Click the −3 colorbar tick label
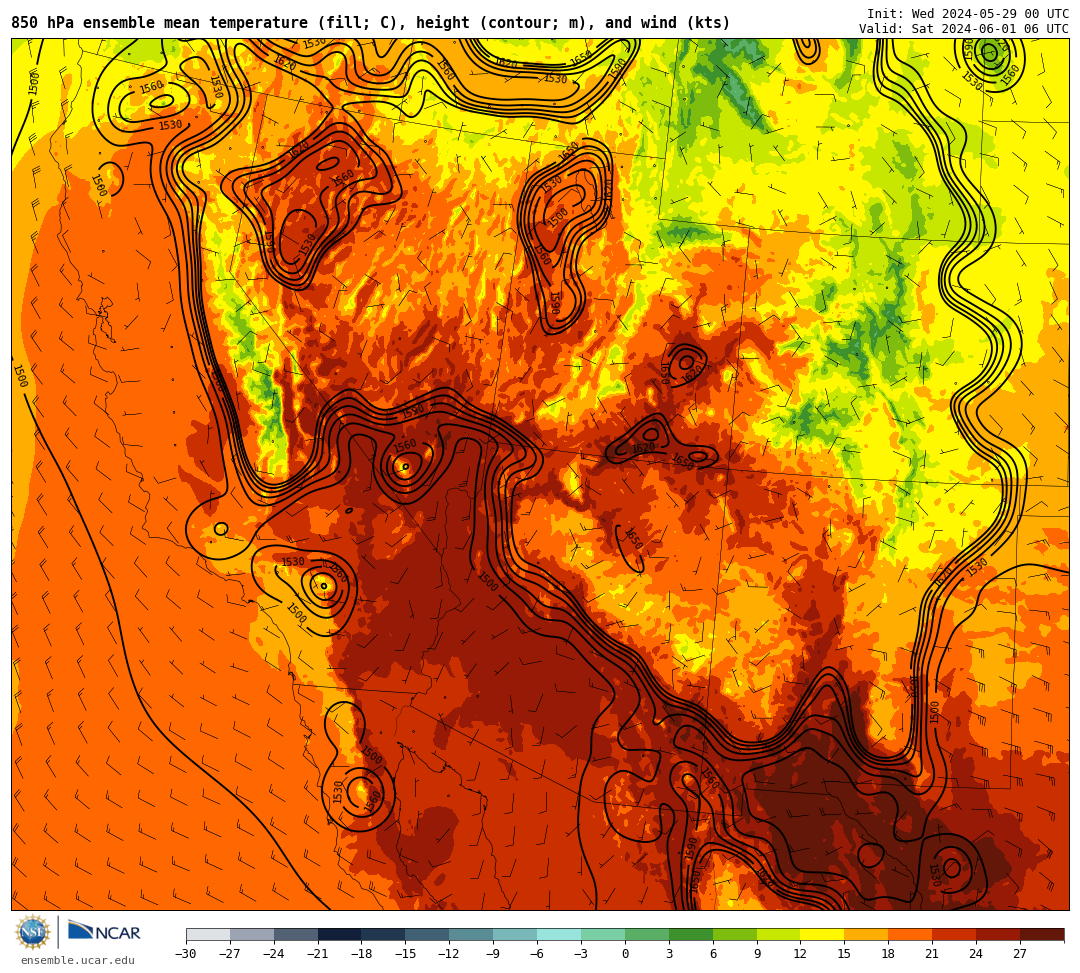Screen dimensions: 1080x973 [x=581, y=954]
